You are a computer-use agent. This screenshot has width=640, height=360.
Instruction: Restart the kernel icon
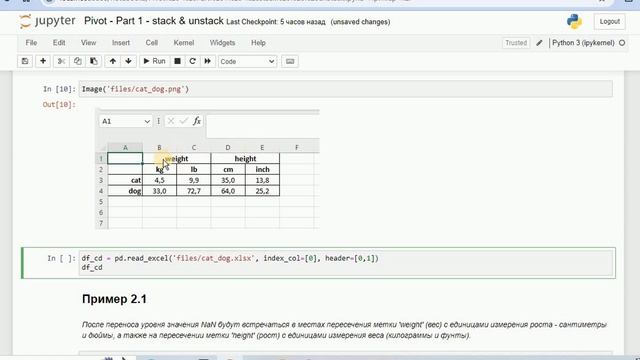tap(192, 61)
